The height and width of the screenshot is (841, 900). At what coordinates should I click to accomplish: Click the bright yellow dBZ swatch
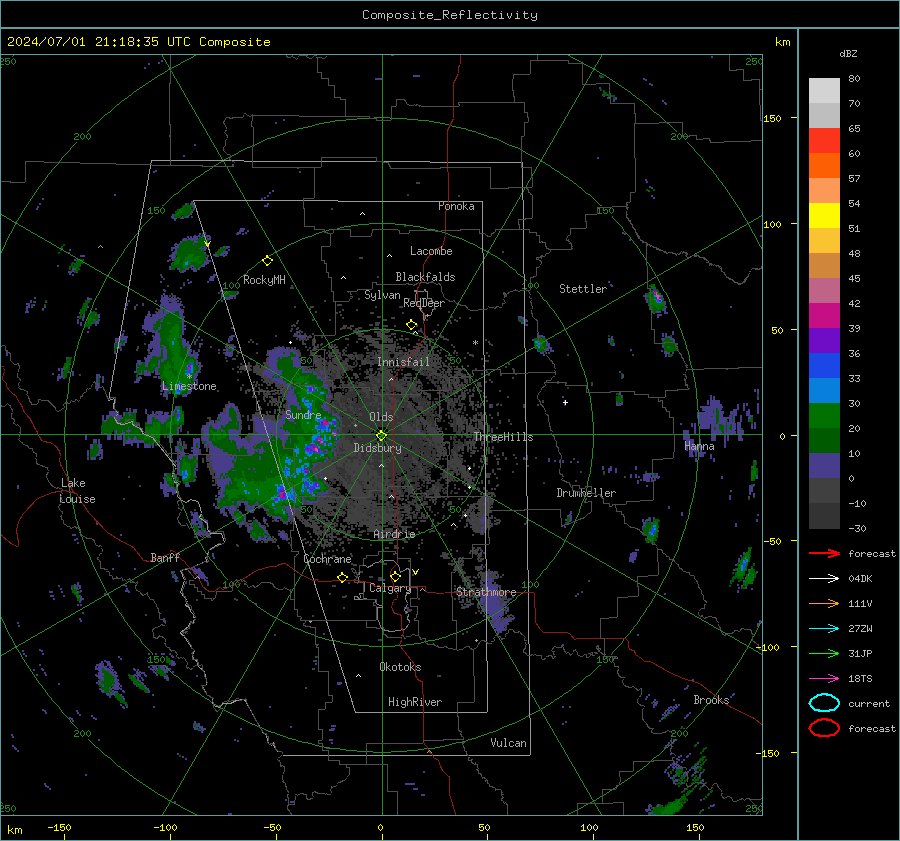pos(824,216)
